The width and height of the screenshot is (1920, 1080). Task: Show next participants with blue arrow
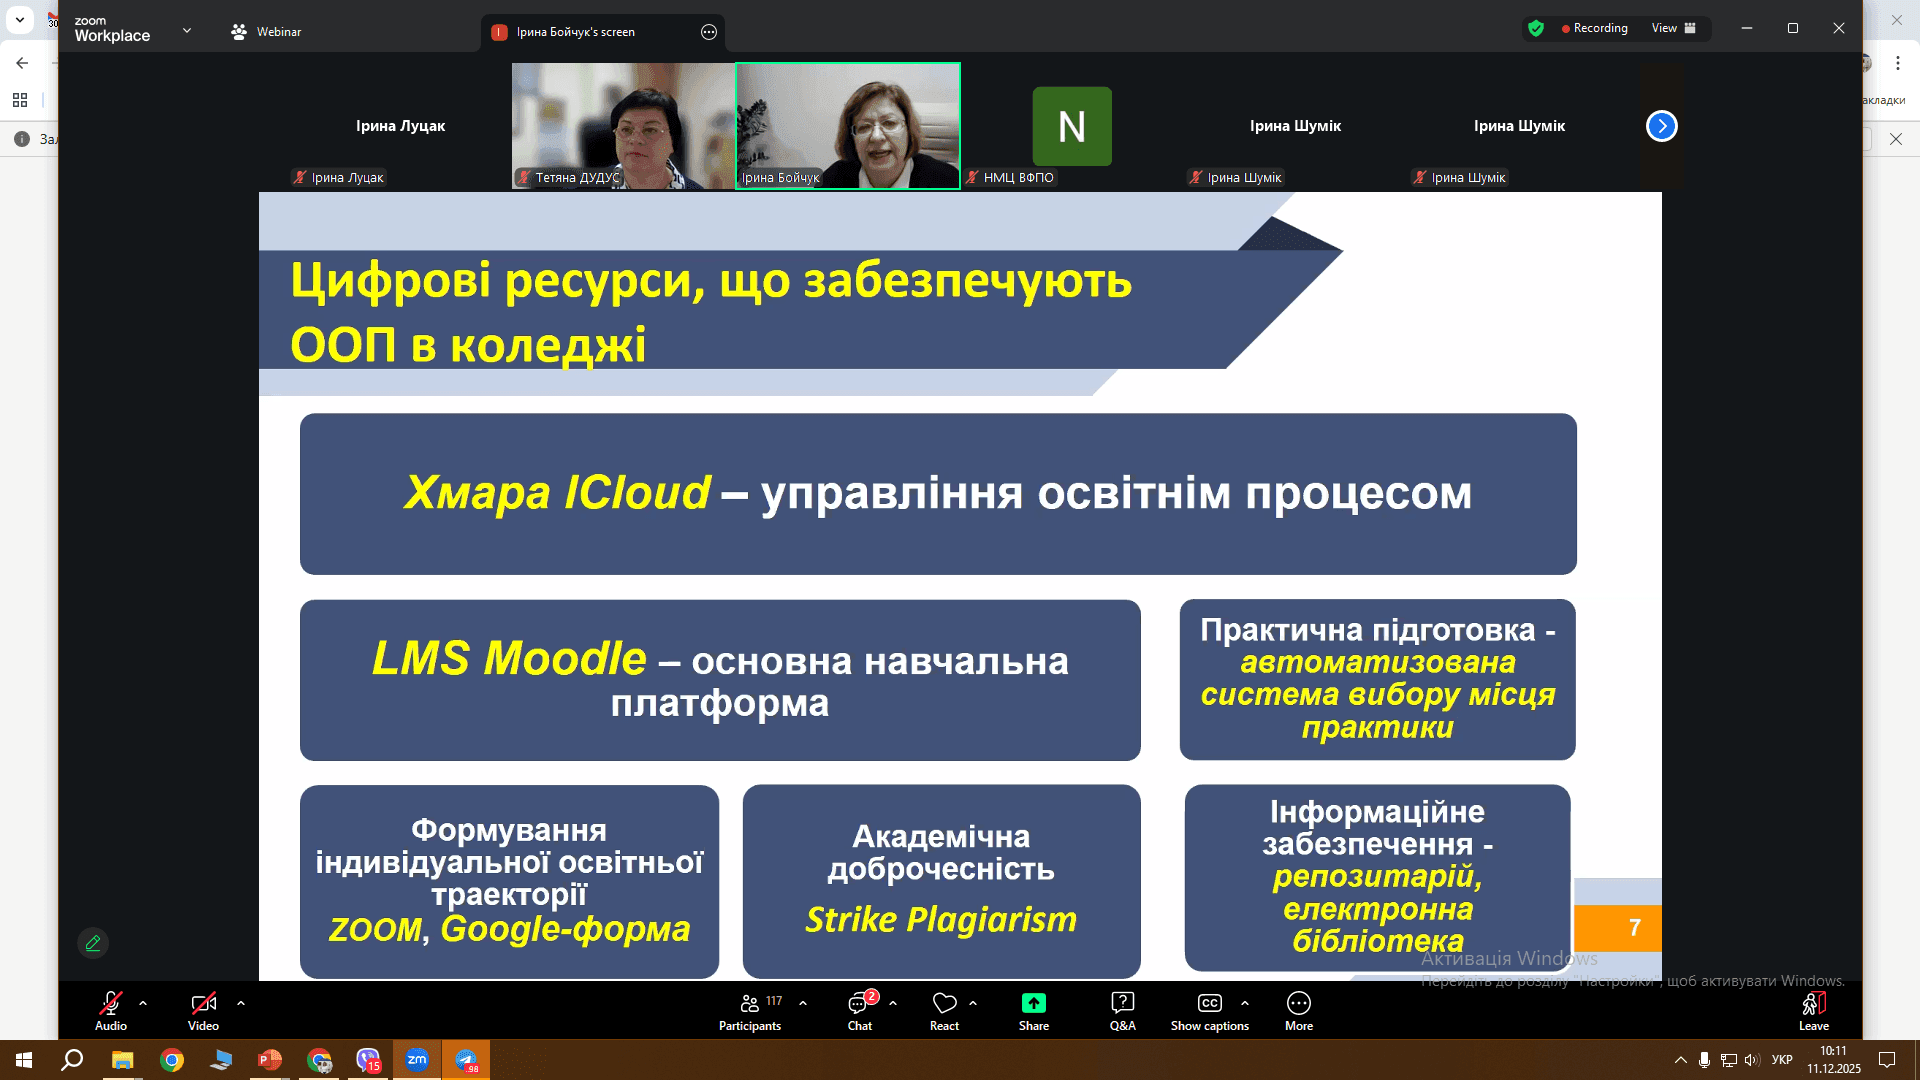[x=1662, y=126]
